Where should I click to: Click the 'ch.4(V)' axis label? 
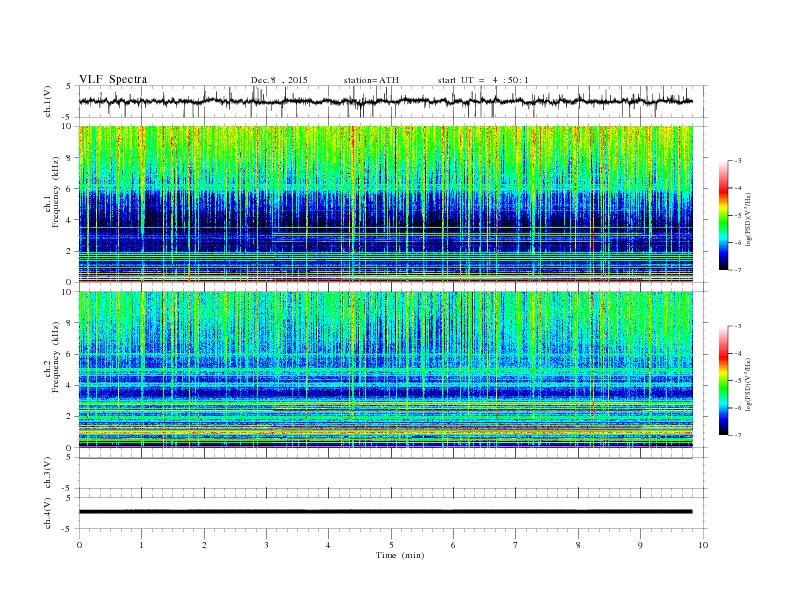[48, 513]
